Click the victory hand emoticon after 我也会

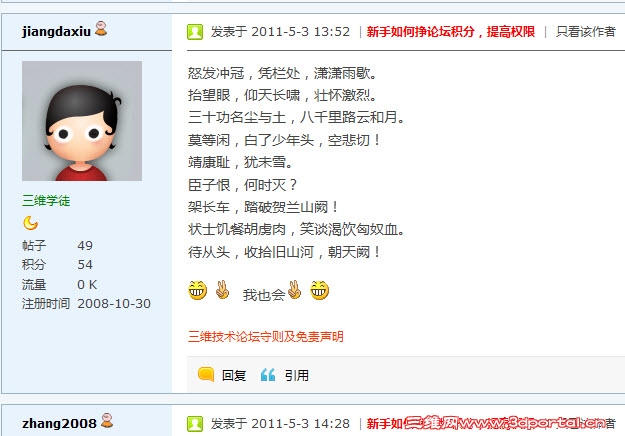295,290
